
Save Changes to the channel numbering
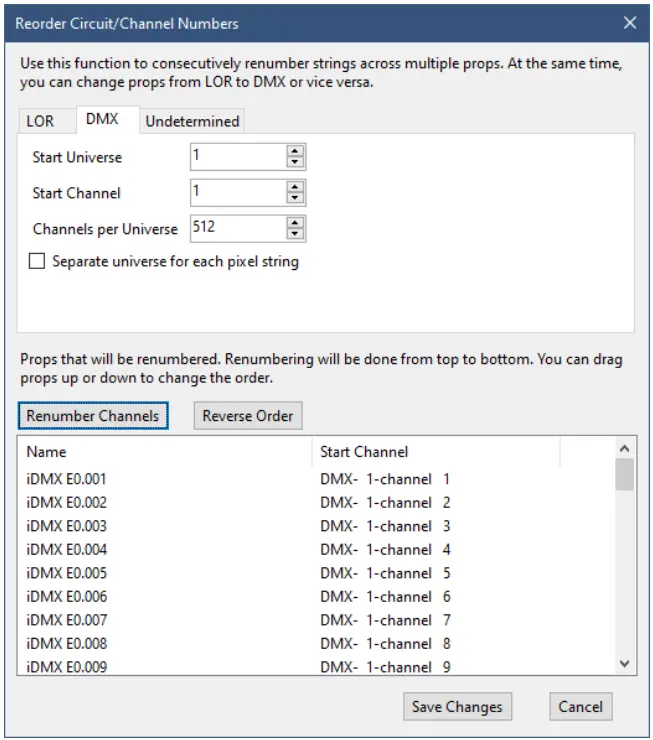(457, 706)
